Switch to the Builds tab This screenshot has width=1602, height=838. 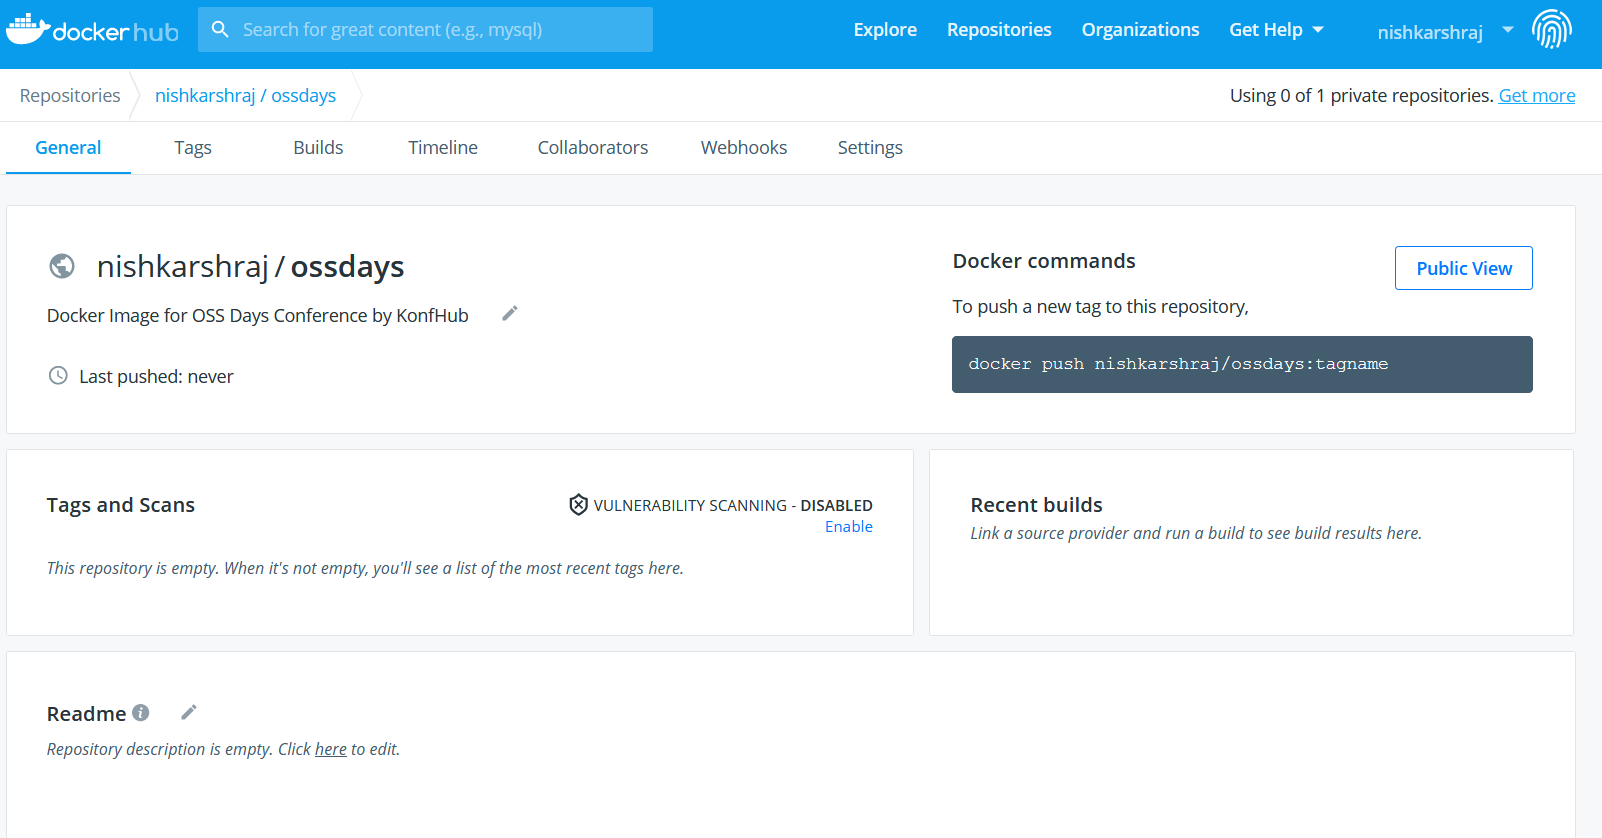click(318, 148)
